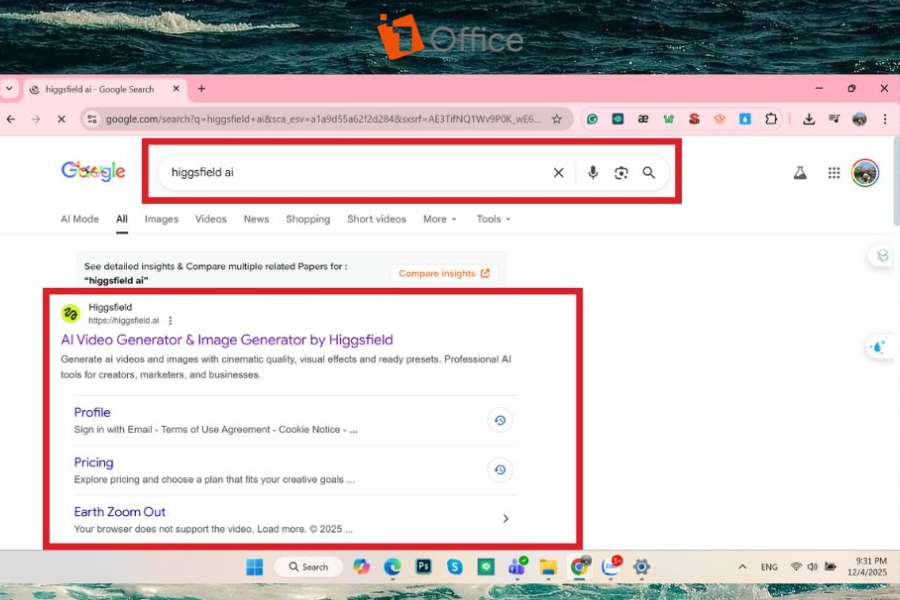Expand the Tools dropdown
This screenshot has height=600, width=900.
[493, 219]
